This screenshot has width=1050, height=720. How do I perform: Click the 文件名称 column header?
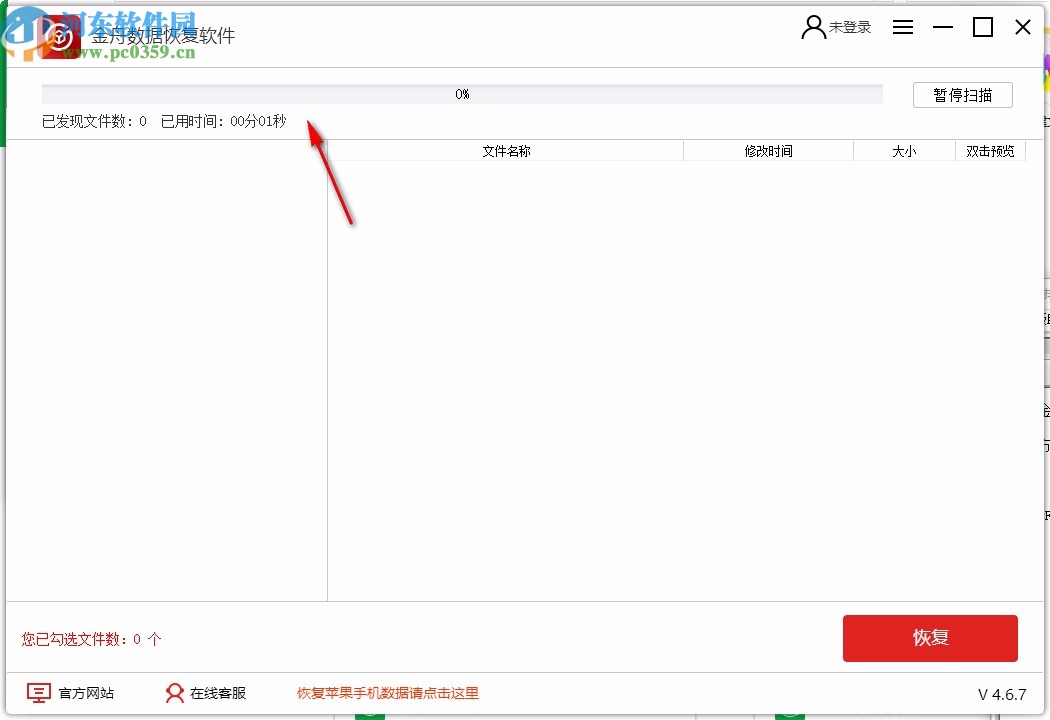[505, 150]
